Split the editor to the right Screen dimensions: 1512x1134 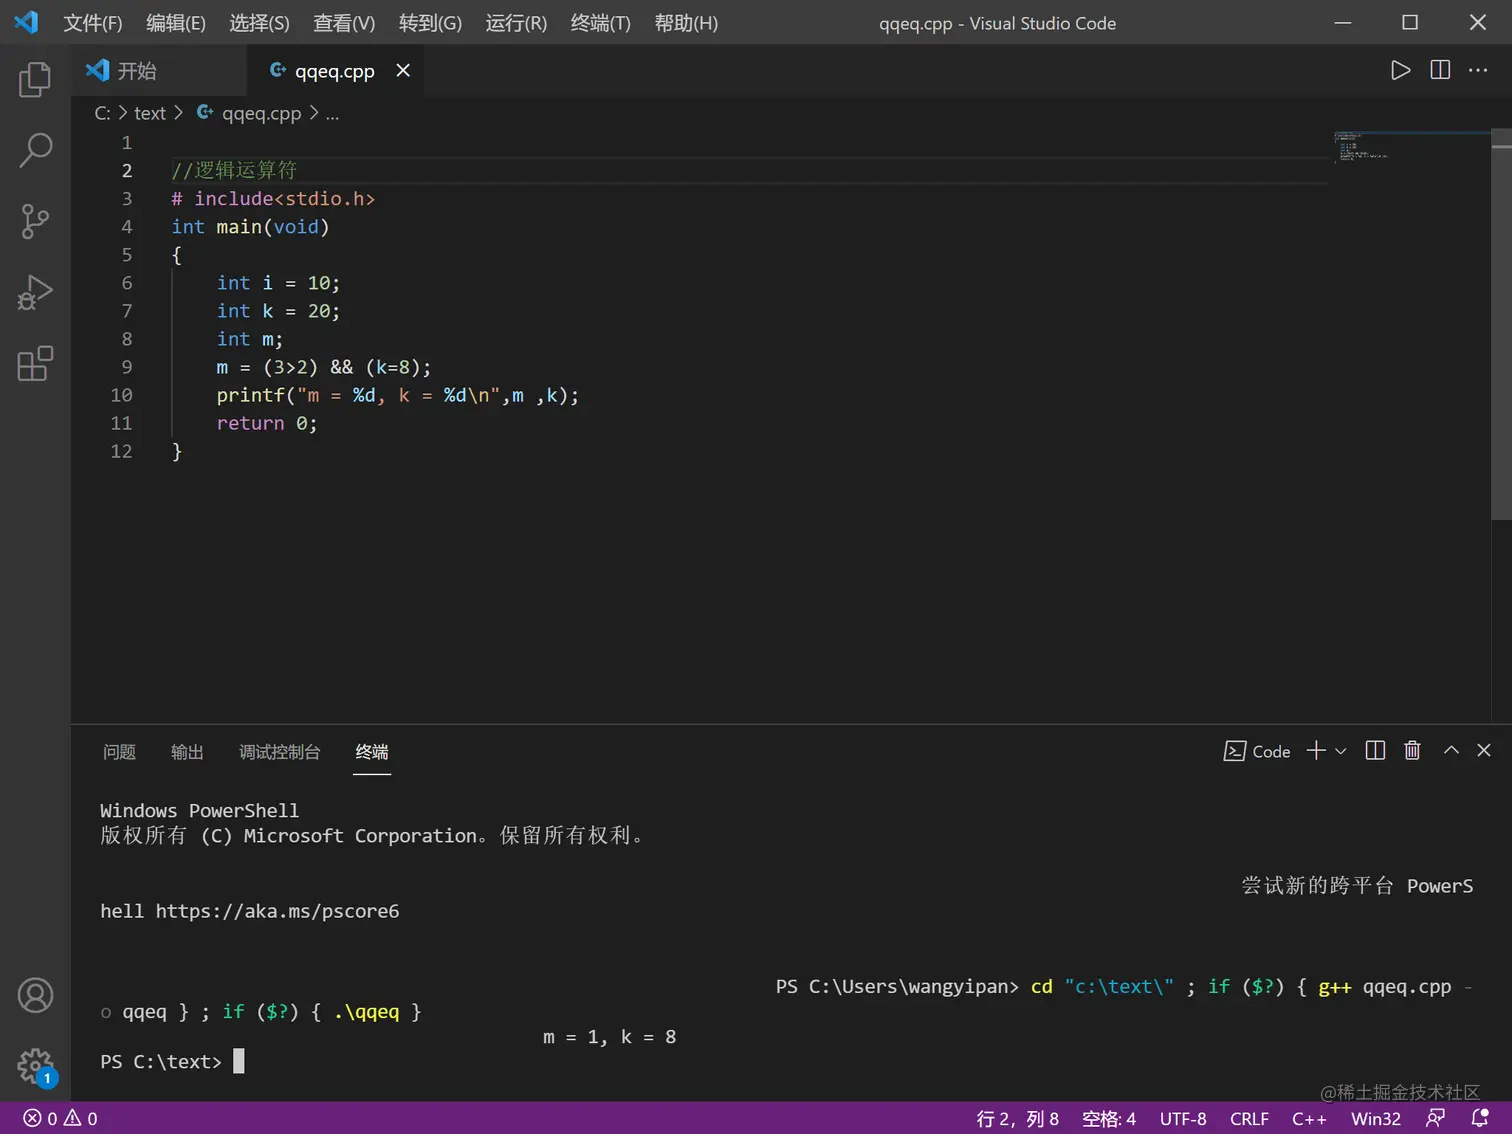pos(1440,70)
